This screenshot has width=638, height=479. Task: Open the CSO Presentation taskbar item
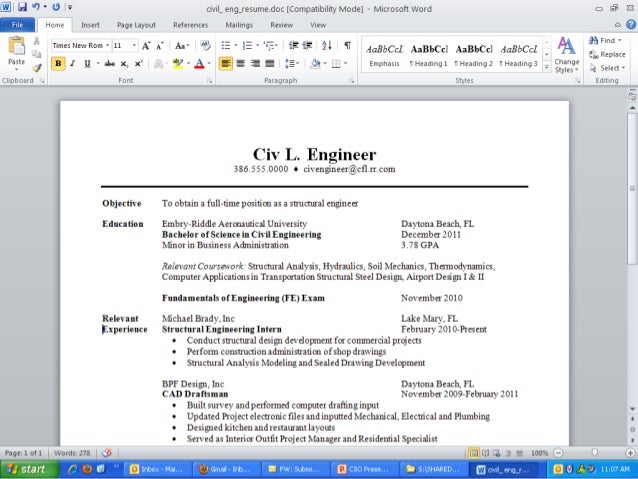point(364,469)
